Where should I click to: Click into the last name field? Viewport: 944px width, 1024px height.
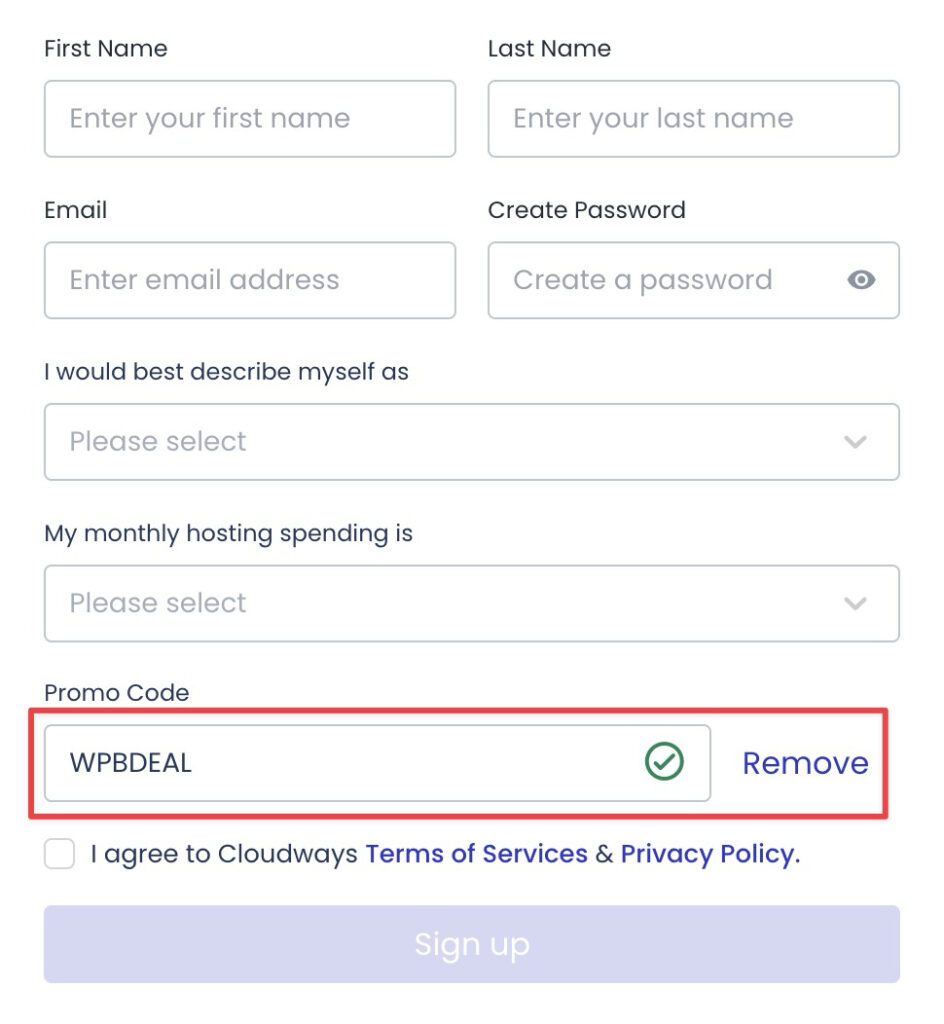(693, 119)
